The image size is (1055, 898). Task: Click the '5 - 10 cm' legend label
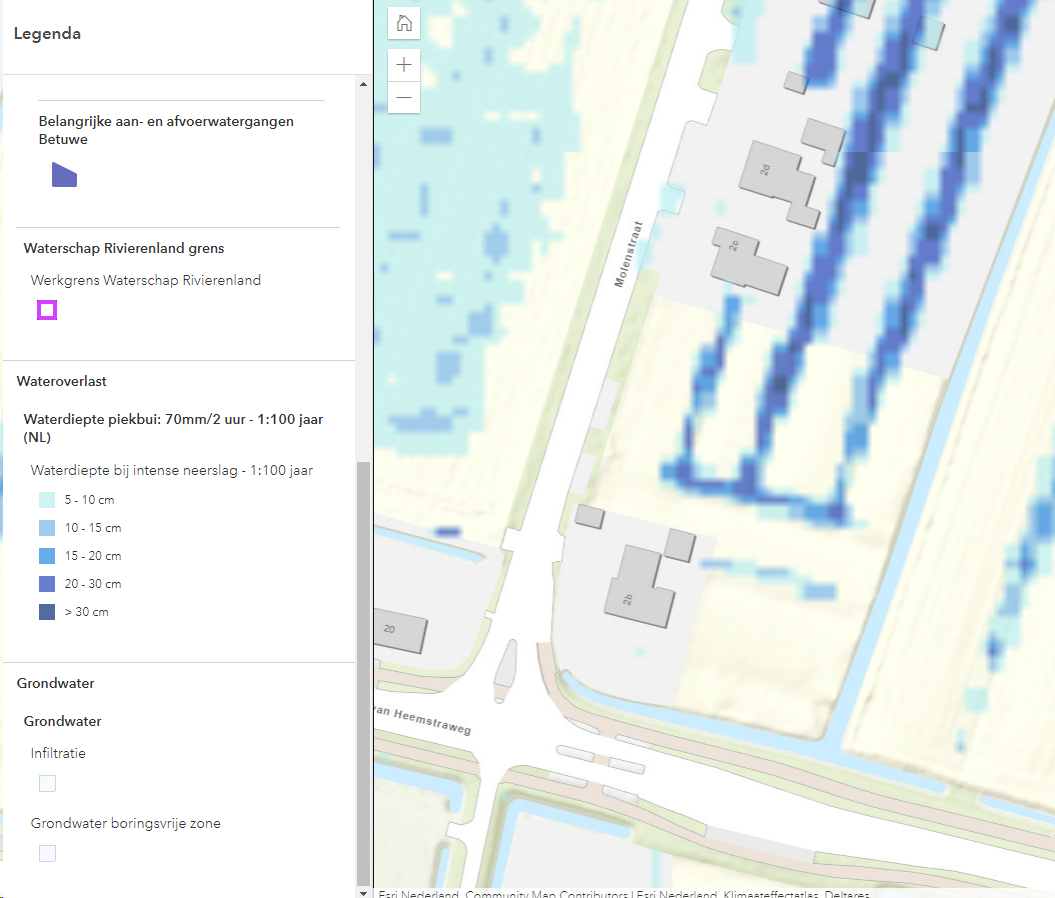tap(89, 500)
